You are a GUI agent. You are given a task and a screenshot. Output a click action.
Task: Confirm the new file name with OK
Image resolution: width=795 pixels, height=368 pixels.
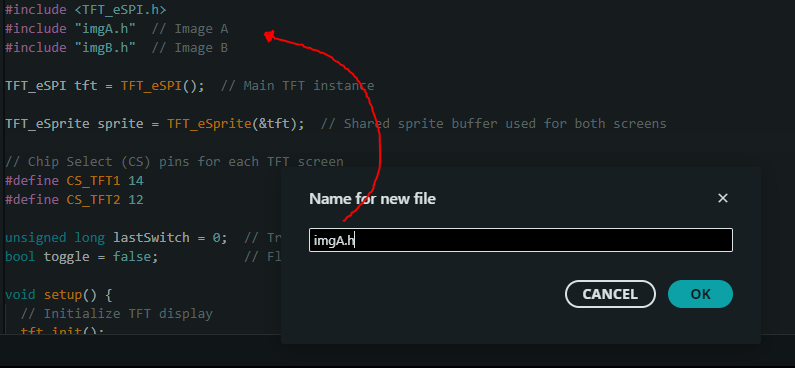point(700,294)
